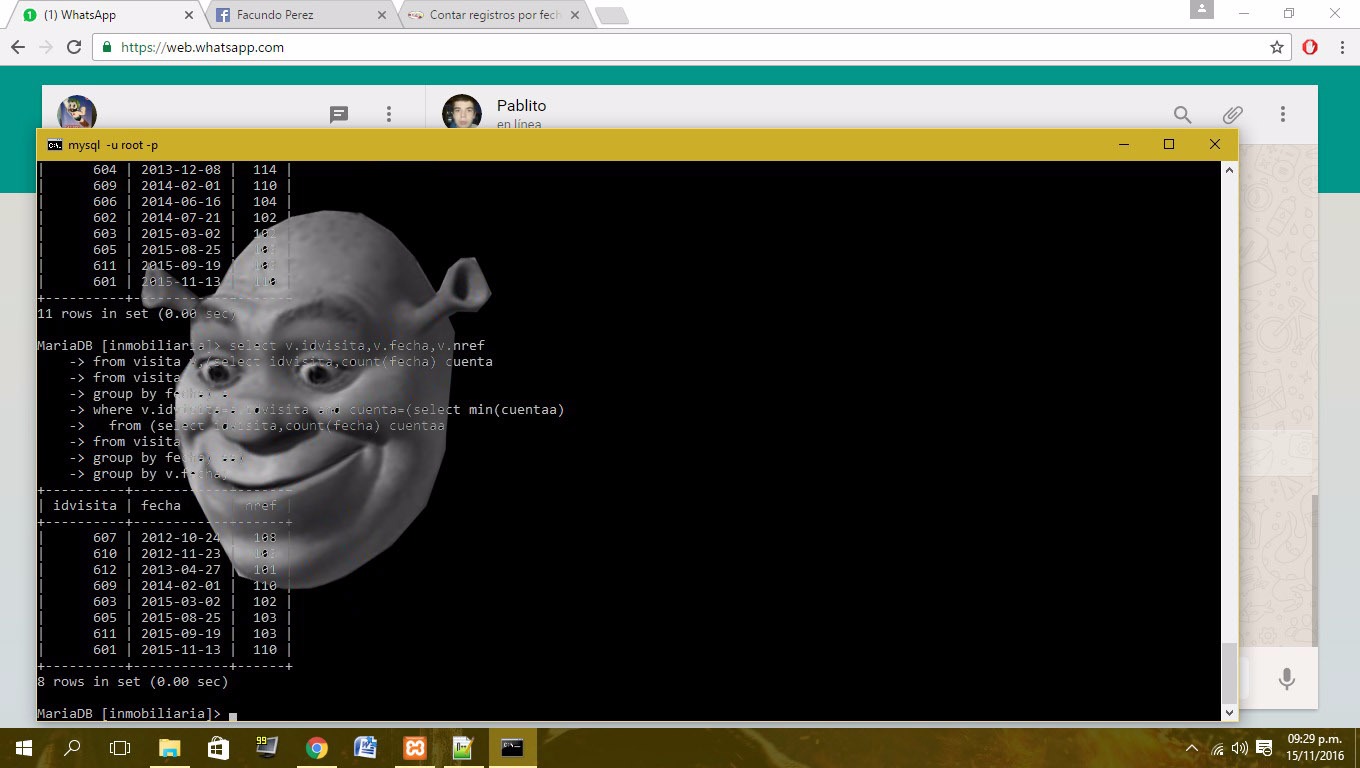The width and height of the screenshot is (1360, 768).
Task: Open the WhatsApp left panel menu dots
Action: [389, 115]
